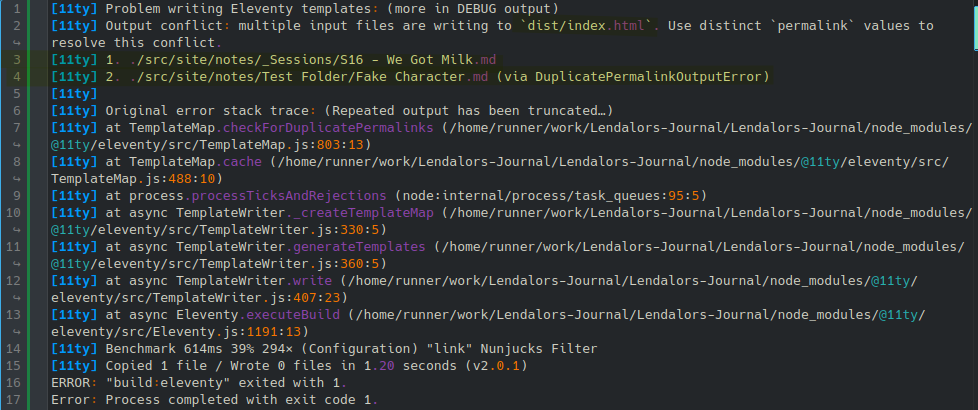This screenshot has height=410, width=978.
Task: Click the "build:eleventy" exited error line
Action: coord(198,383)
